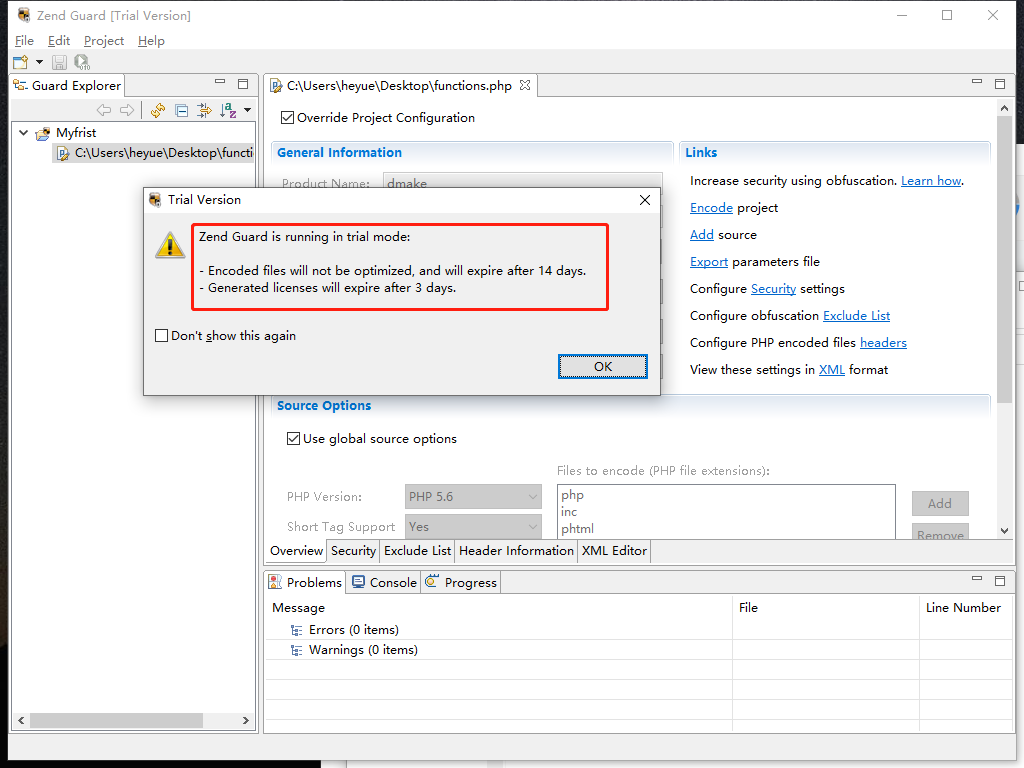Open the Short Tag Support dropdown
This screenshot has height=768, width=1024.
click(x=473, y=526)
